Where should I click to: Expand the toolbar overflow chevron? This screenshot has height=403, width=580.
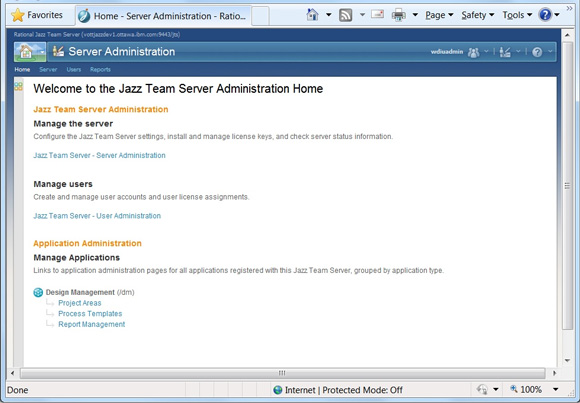pyautogui.click(x=569, y=8)
